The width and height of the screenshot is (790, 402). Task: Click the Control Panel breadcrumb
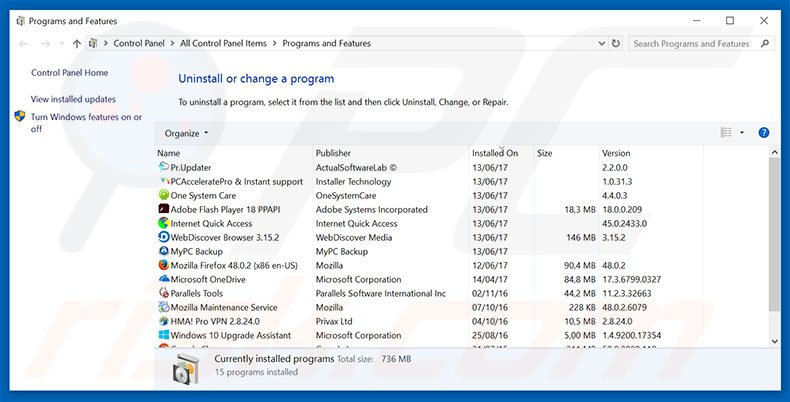pyautogui.click(x=139, y=43)
